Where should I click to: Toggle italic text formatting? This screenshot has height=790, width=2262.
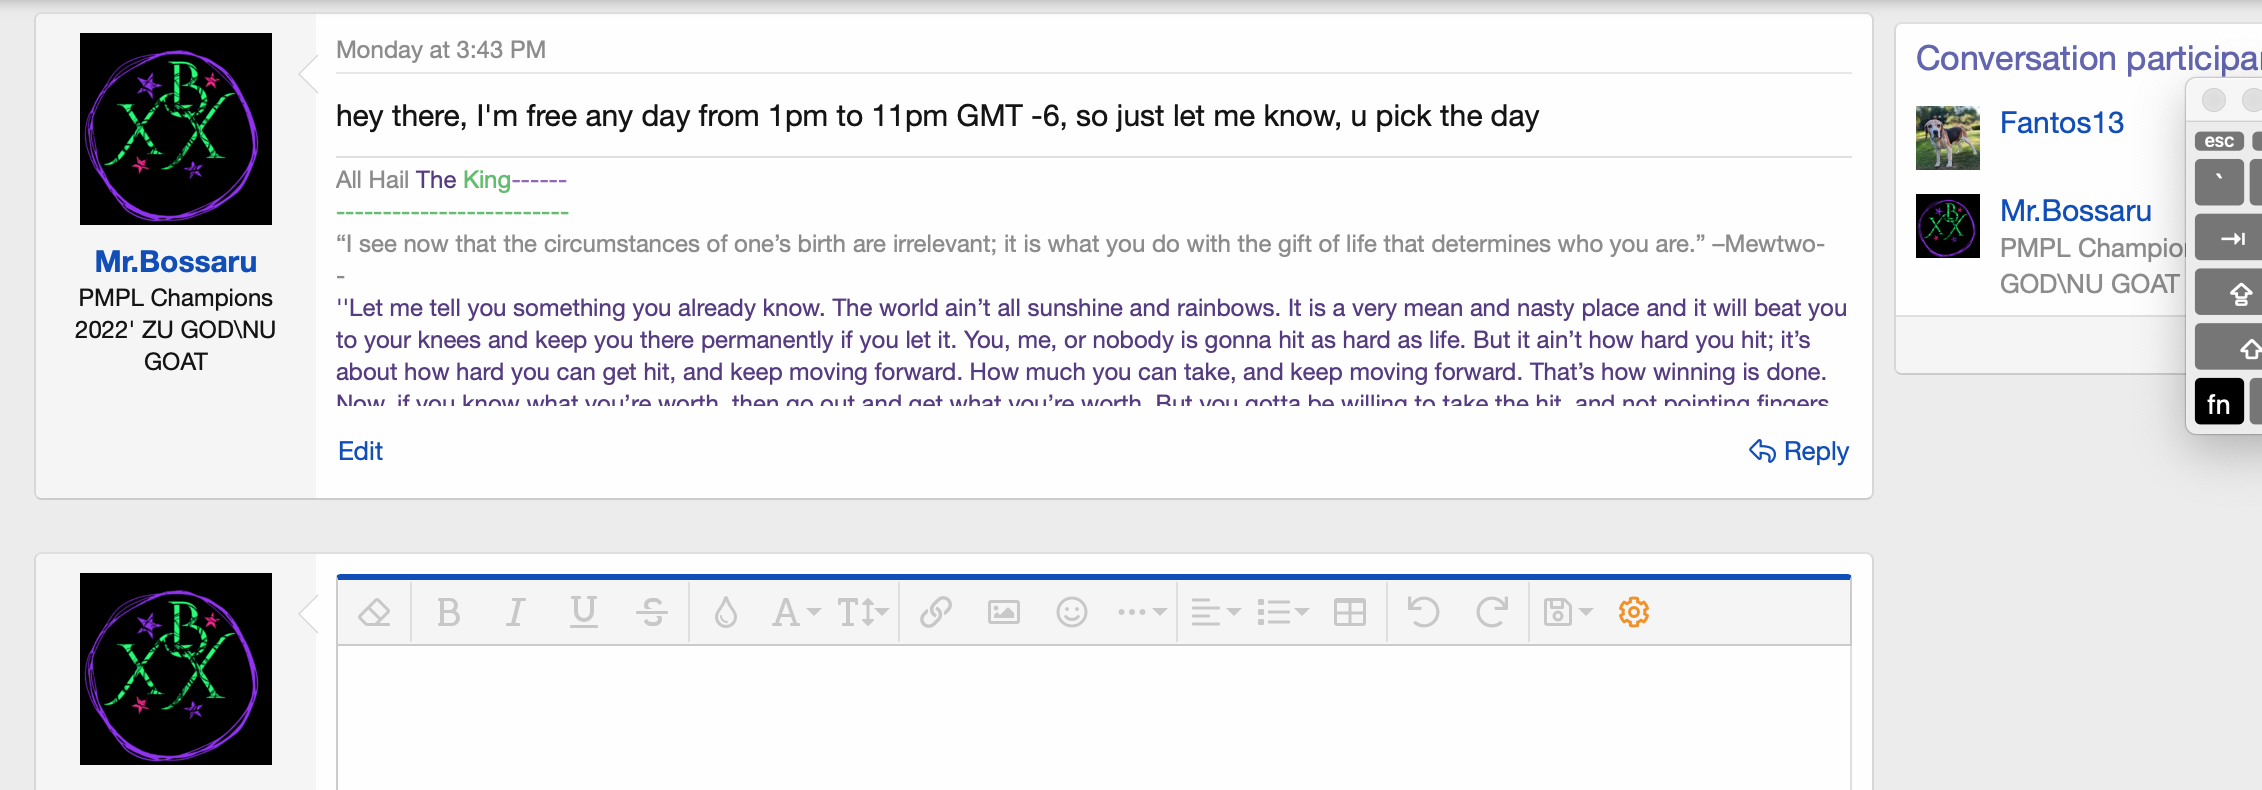pos(515,612)
